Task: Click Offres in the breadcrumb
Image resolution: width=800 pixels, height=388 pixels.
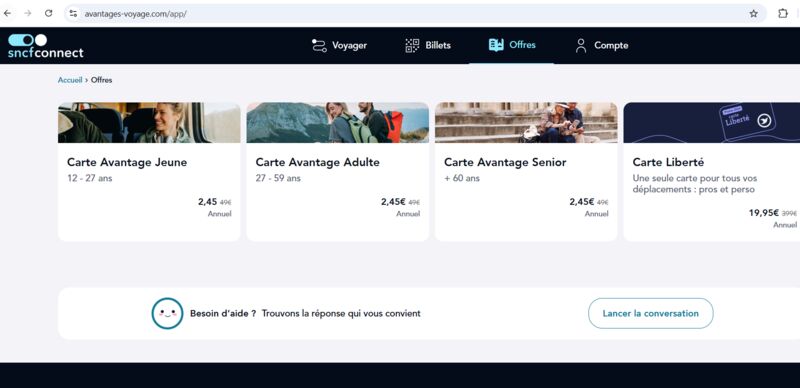Action: click(102, 80)
